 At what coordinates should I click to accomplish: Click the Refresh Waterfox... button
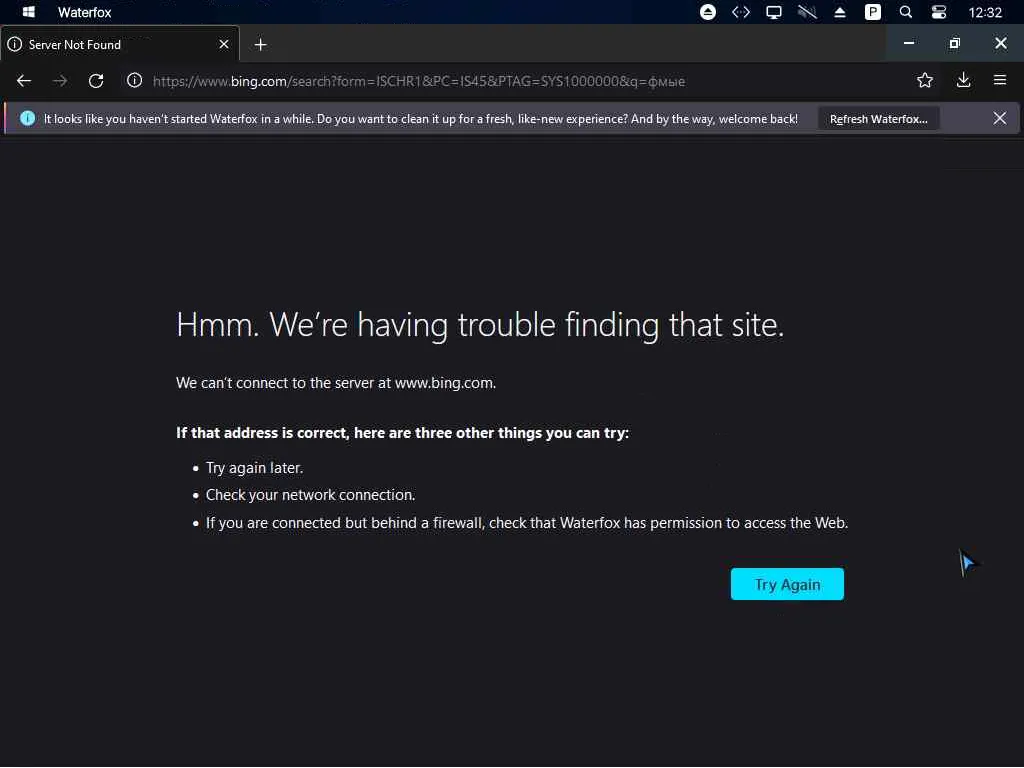pyautogui.click(x=878, y=119)
